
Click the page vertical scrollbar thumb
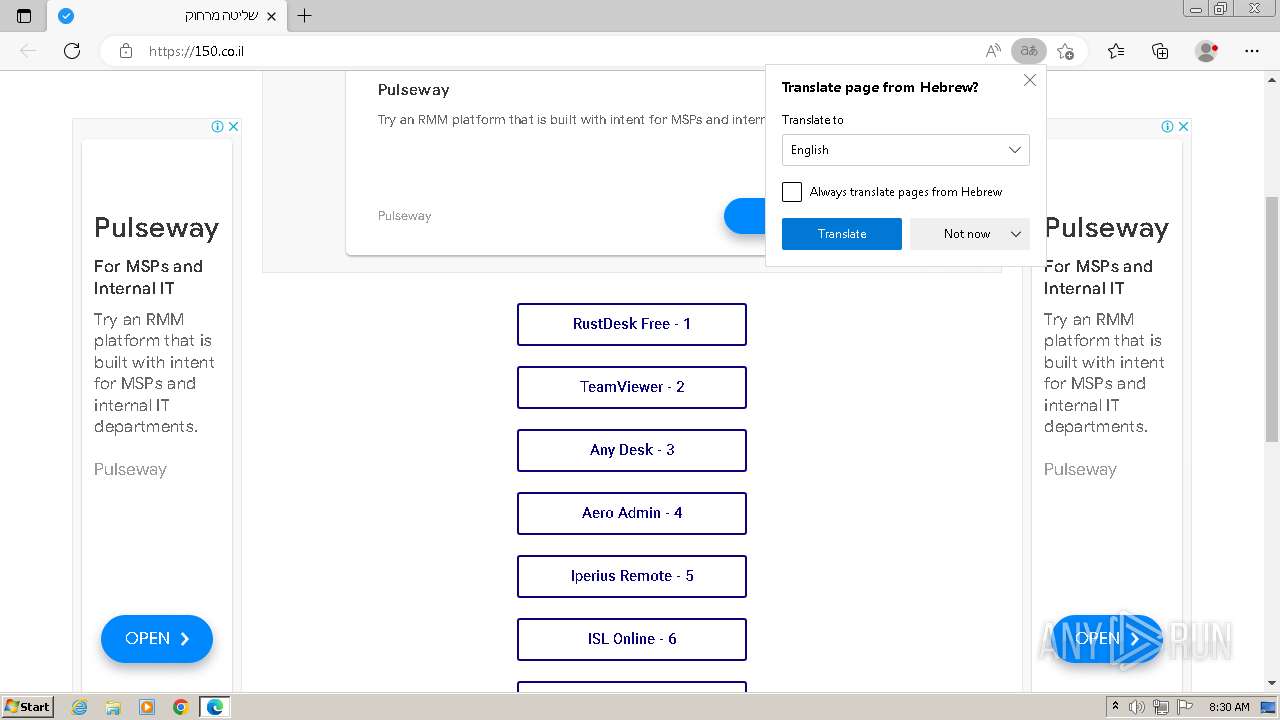pyautogui.click(x=1272, y=319)
